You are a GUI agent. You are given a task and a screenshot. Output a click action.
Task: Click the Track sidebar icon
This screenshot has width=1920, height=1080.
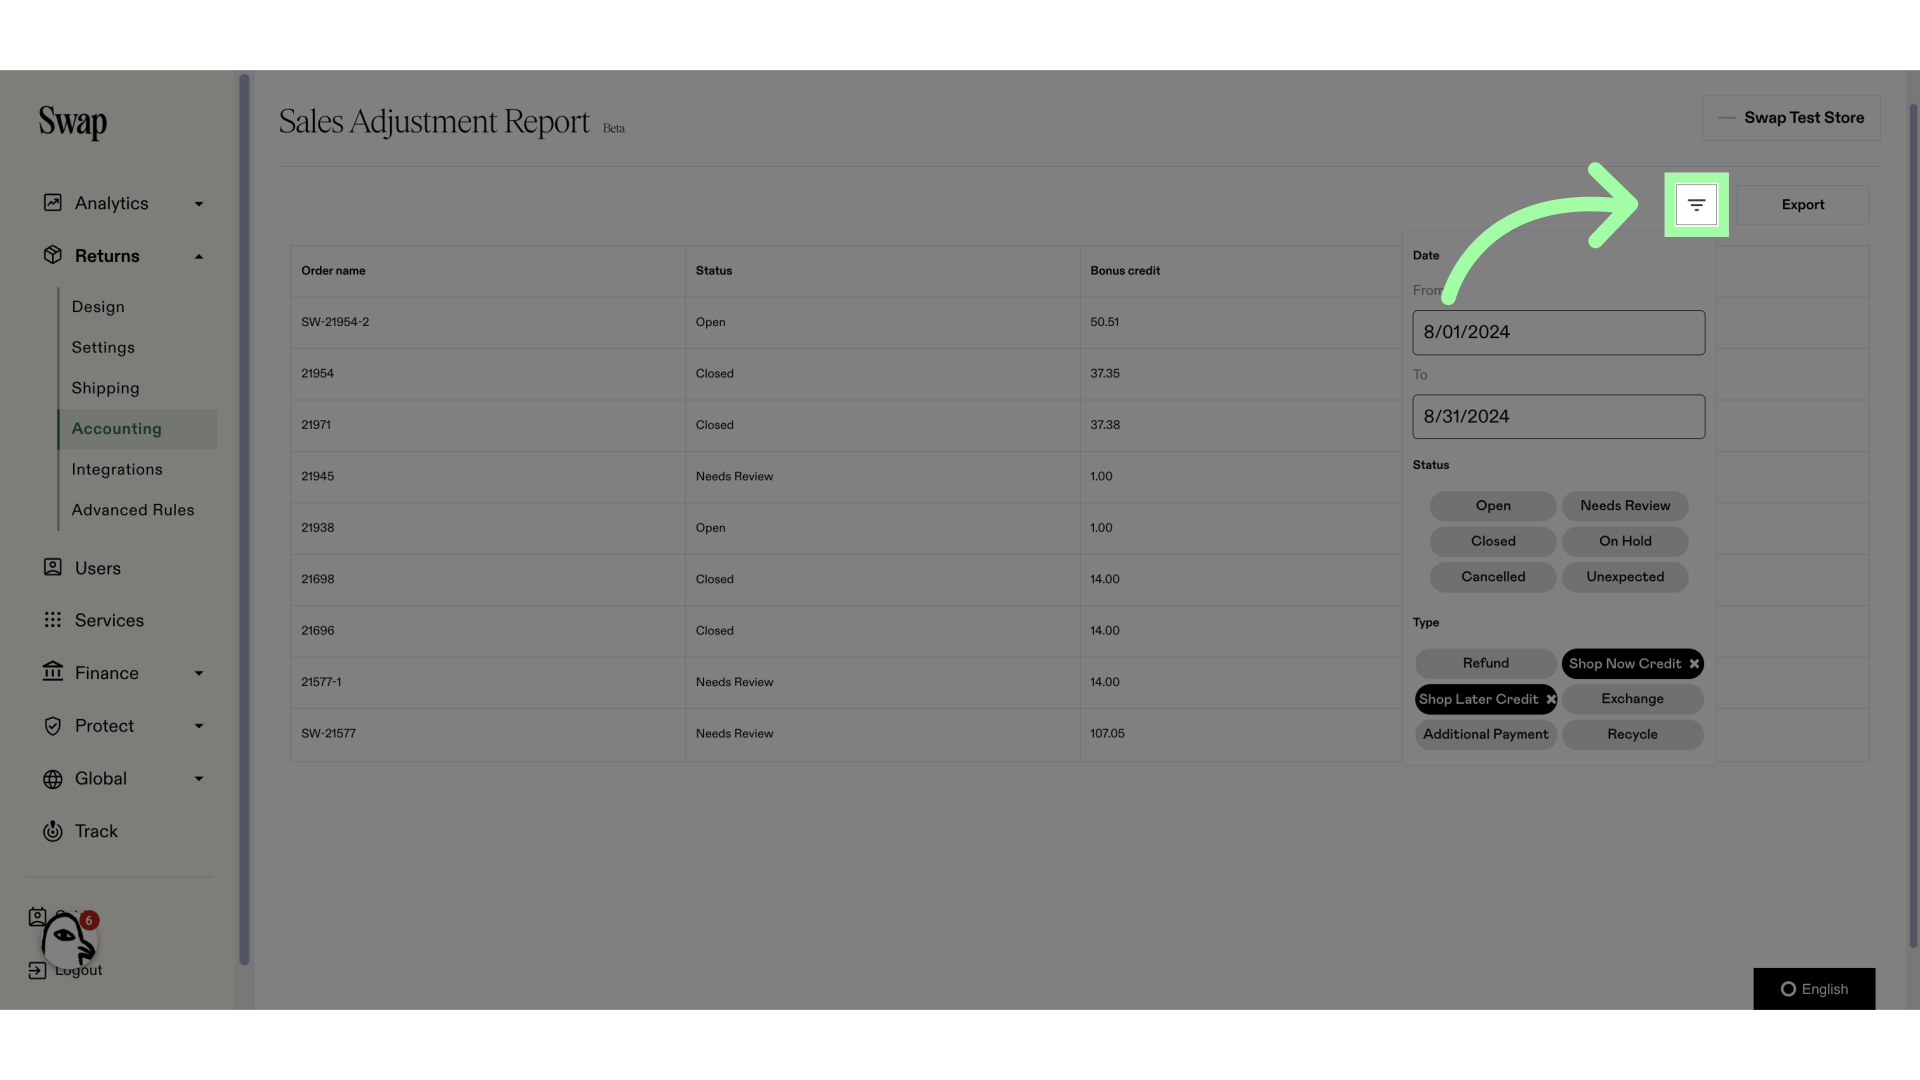coord(50,831)
